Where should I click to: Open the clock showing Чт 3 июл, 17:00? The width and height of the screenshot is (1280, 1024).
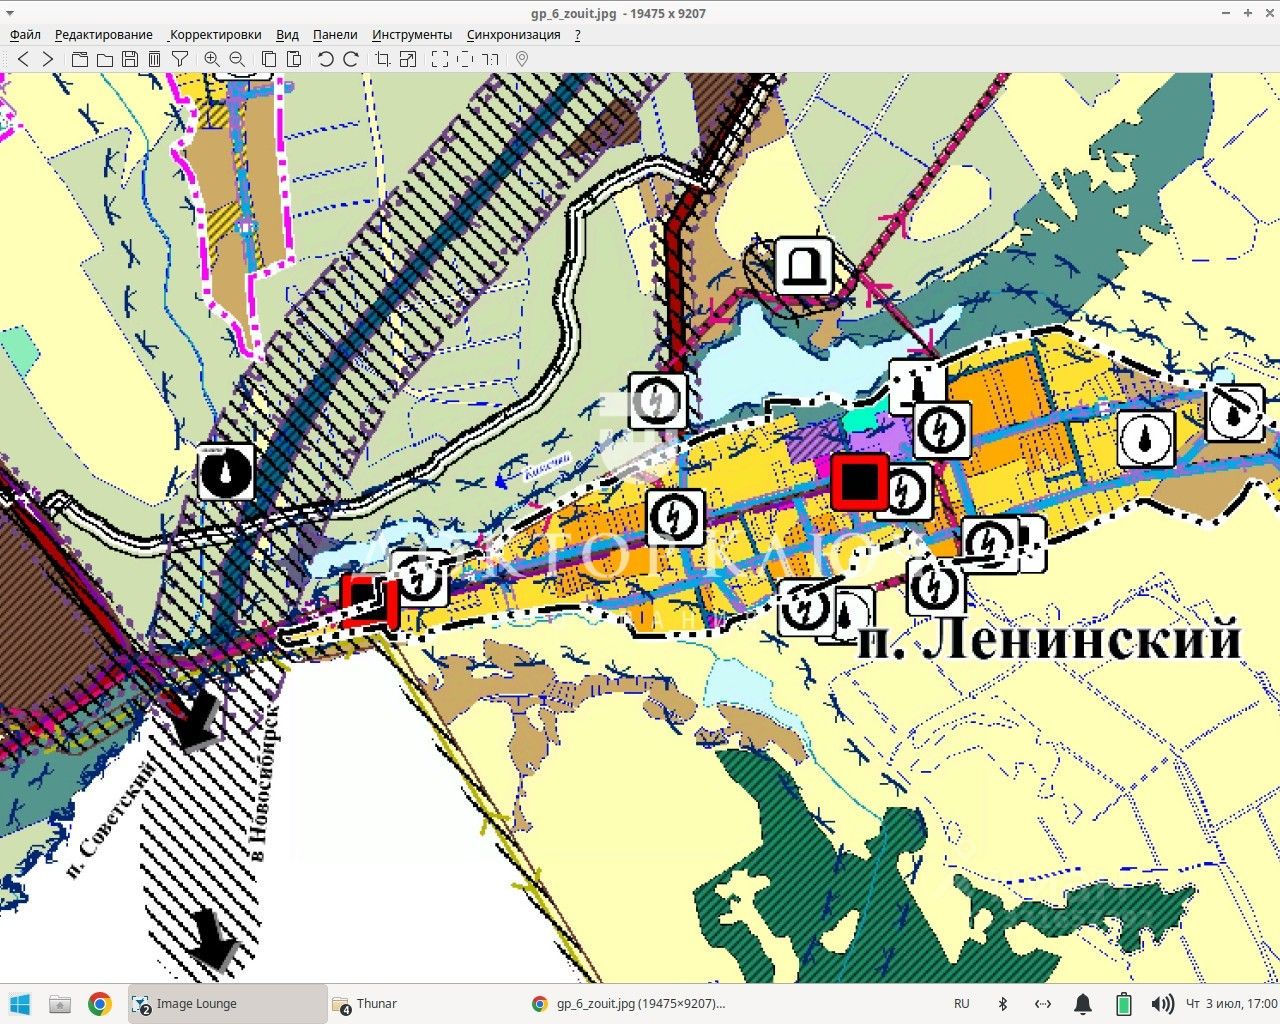(1232, 1004)
